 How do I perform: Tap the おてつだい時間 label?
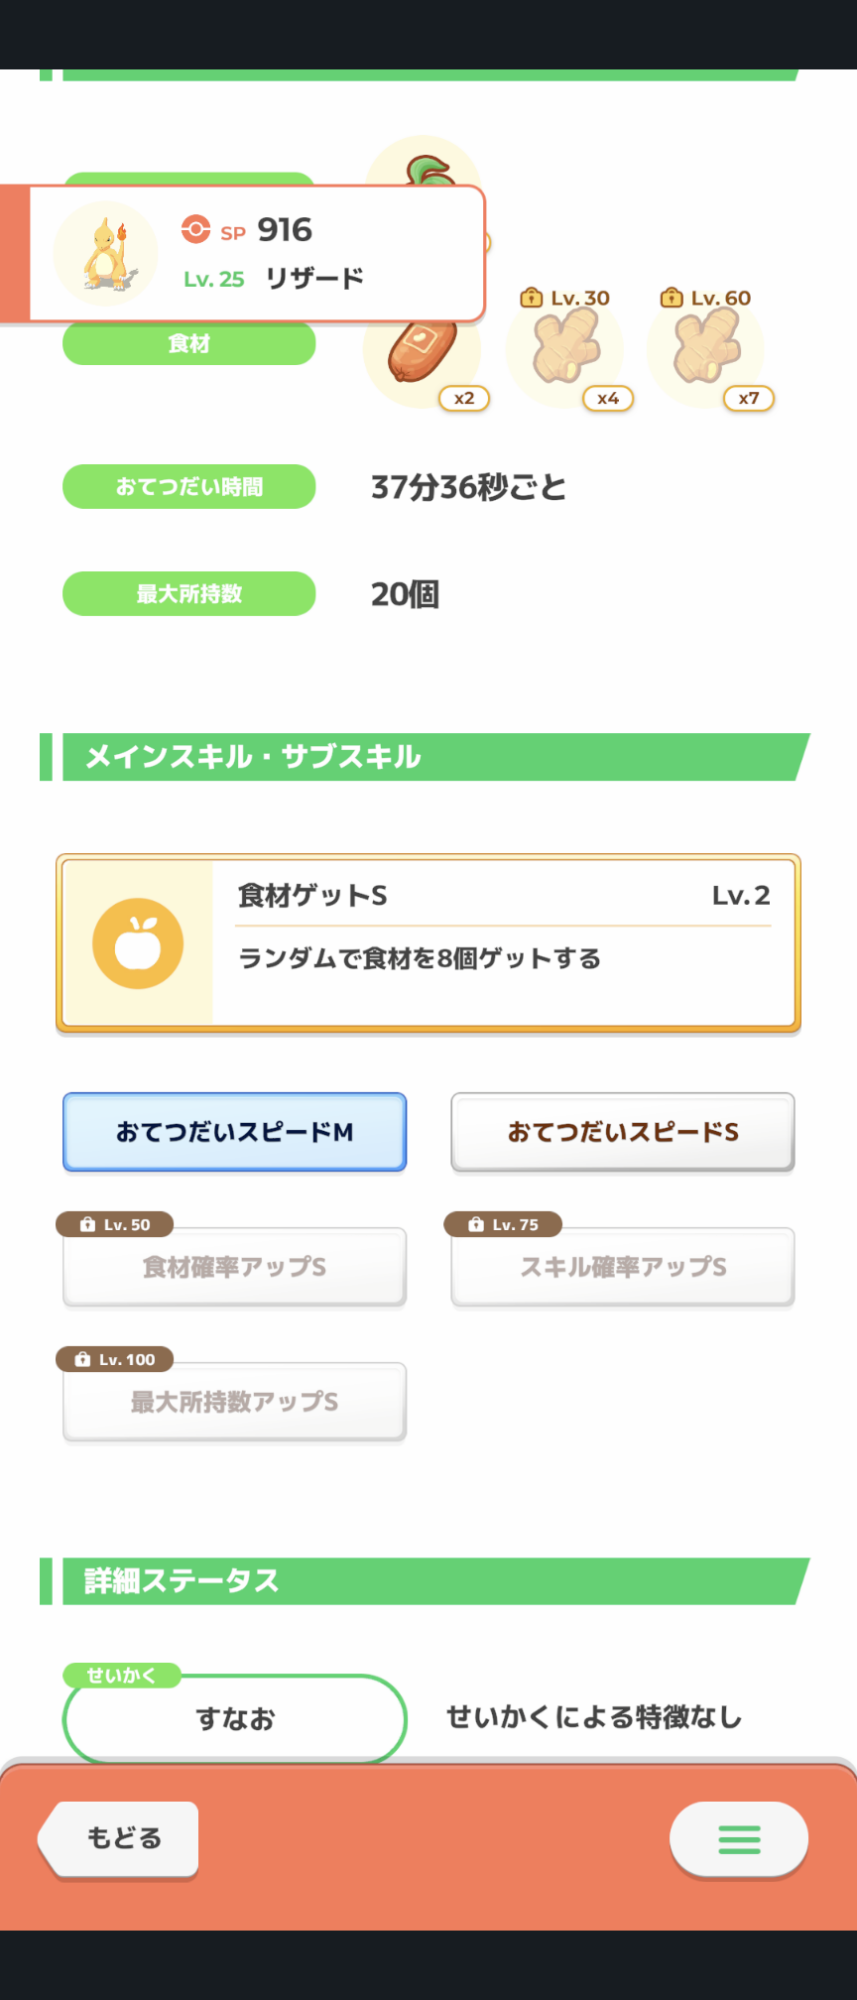189,487
